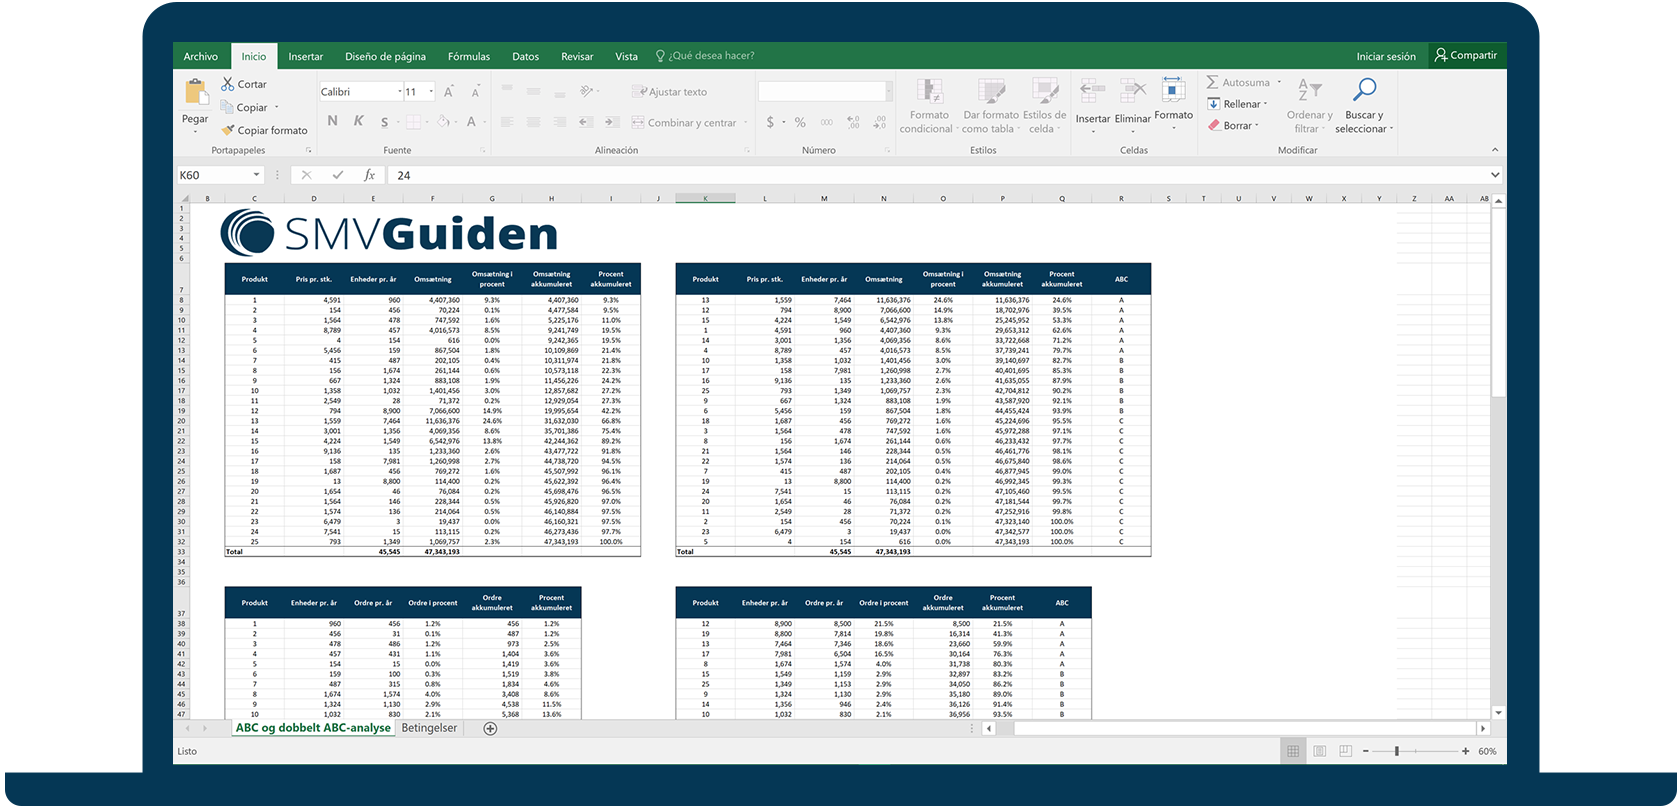Image resolution: width=1680 pixels, height=808 pixels.
Task: Switch to Diseño de página tab
Action: (x=385, y=56)
